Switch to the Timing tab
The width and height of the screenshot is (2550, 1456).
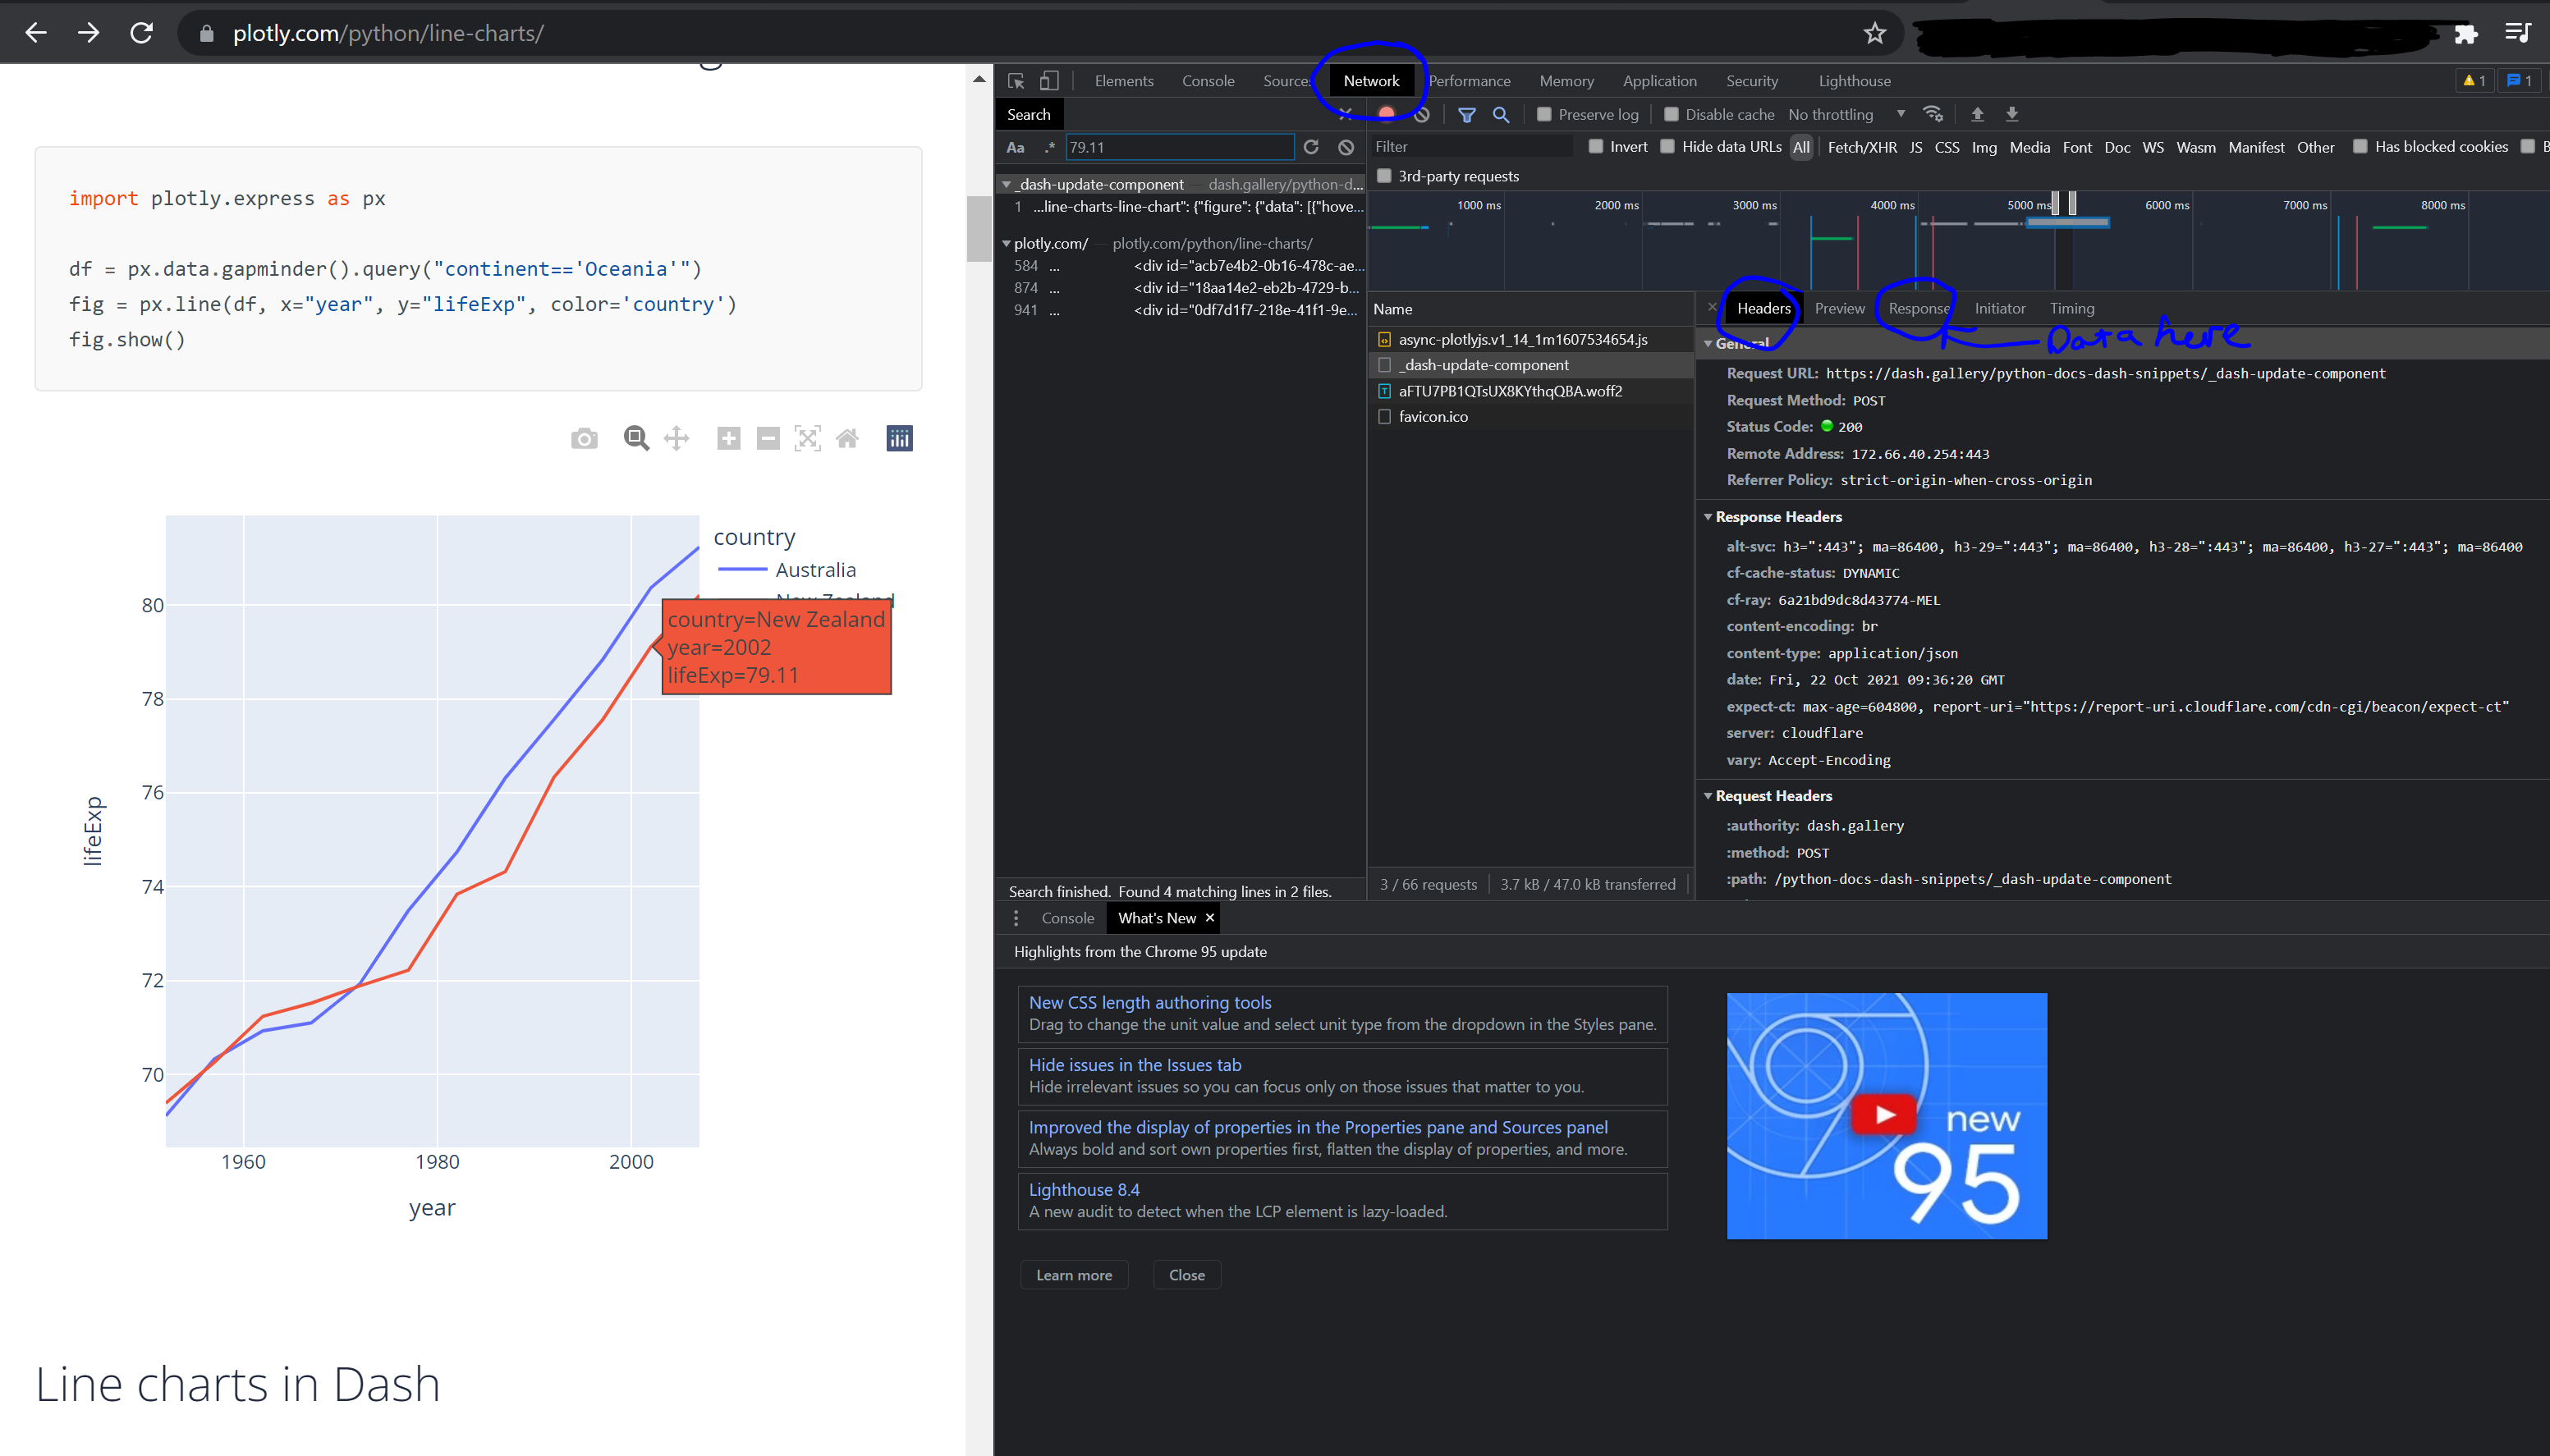pos(2072,308)
